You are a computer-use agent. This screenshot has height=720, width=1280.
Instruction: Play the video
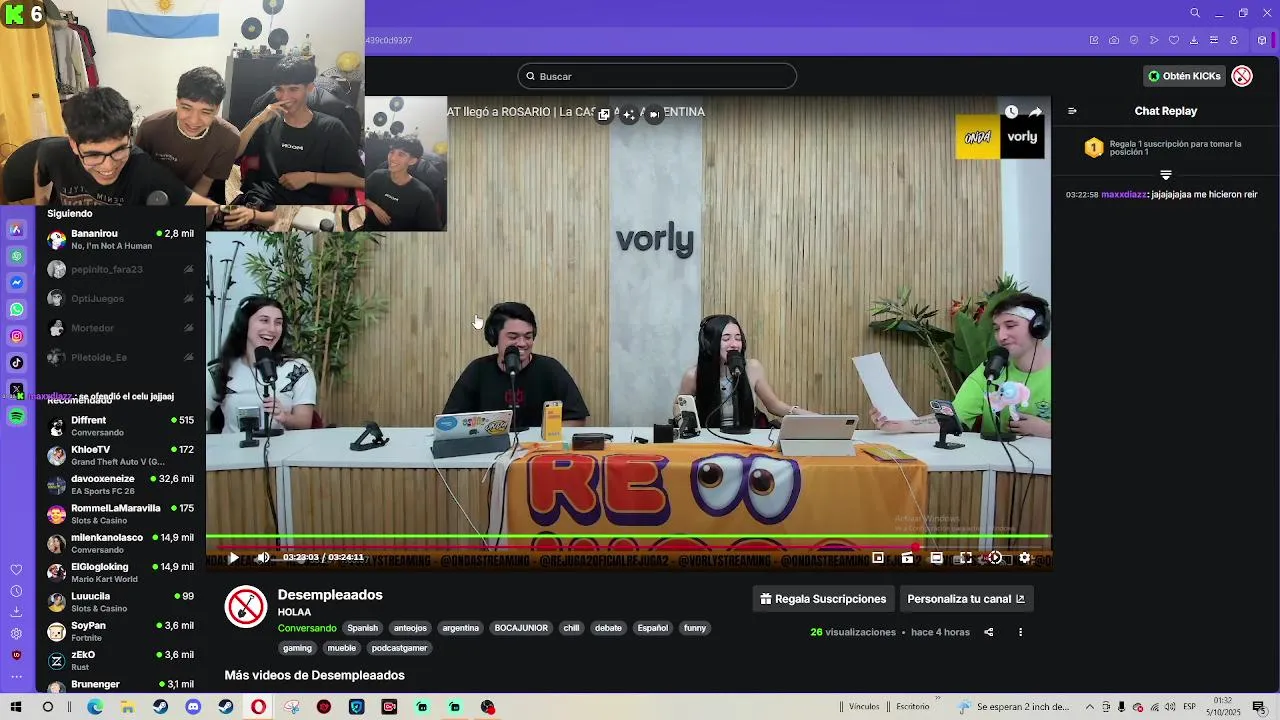pos(233,558)
